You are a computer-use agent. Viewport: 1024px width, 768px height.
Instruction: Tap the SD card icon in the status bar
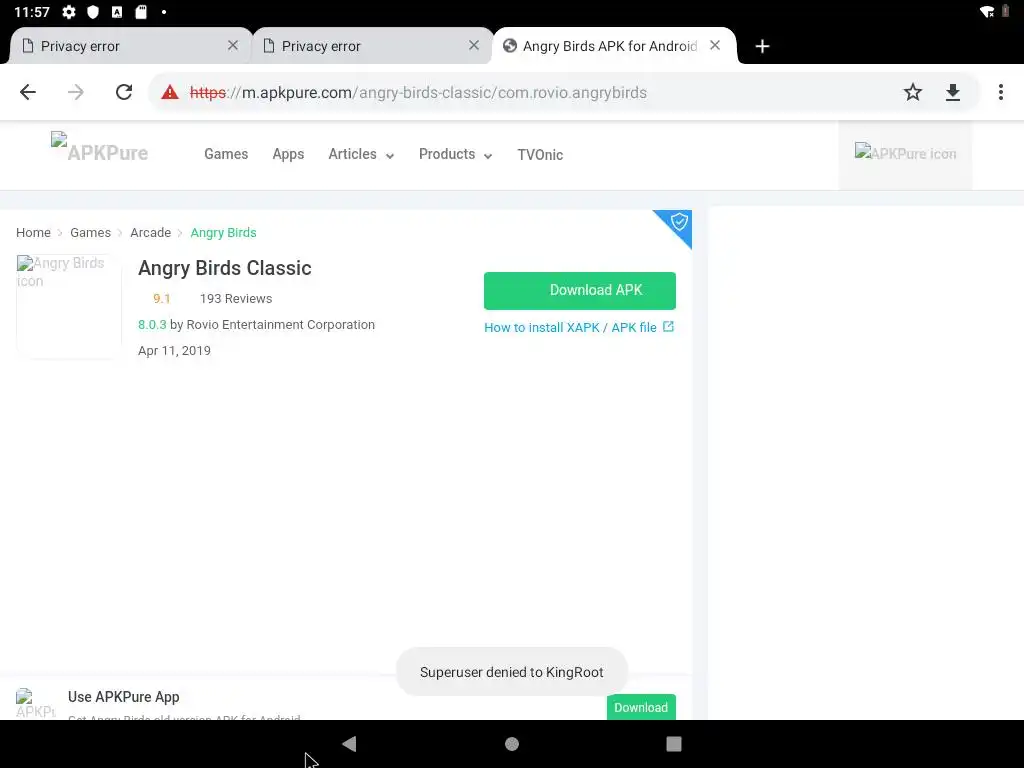pos(141,12)
